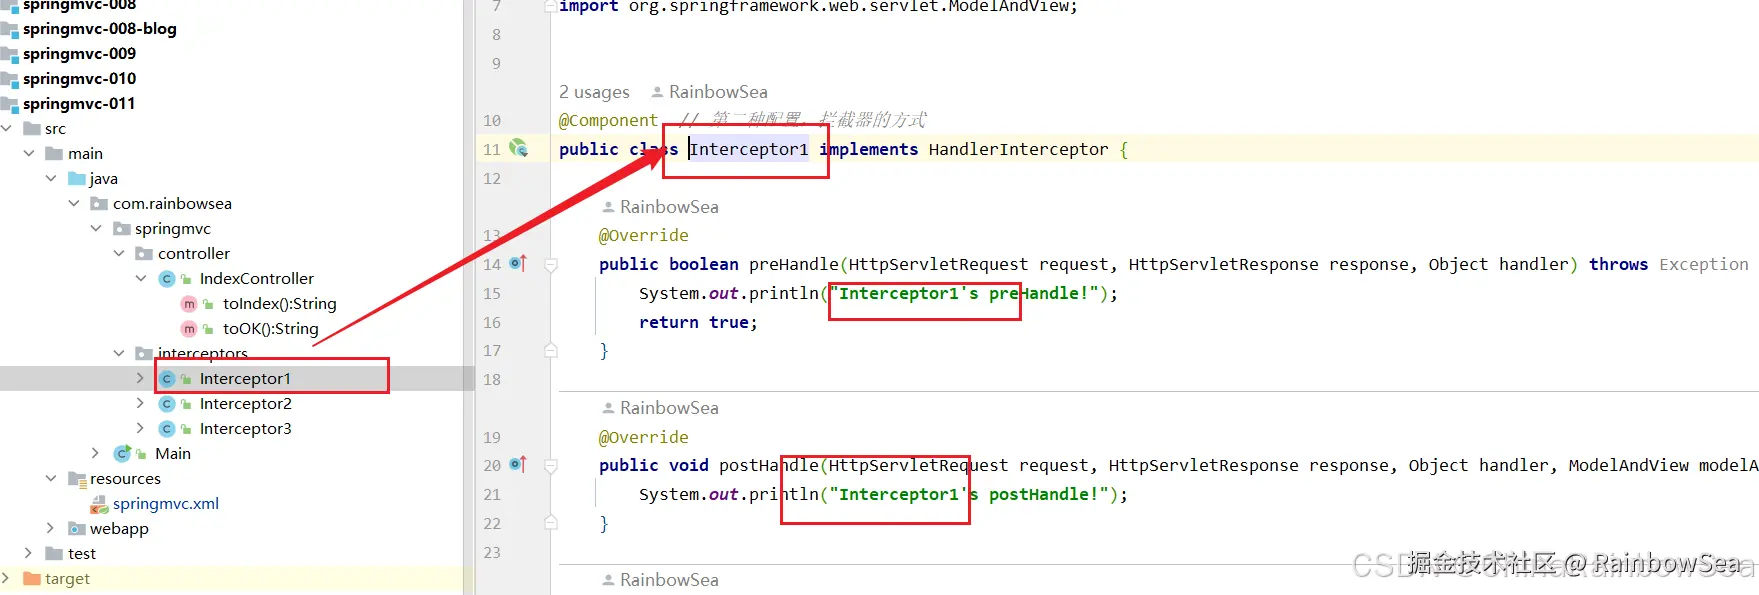
Task: Open Interceptor3 in the project tree
Action: [x=246, y=429]
